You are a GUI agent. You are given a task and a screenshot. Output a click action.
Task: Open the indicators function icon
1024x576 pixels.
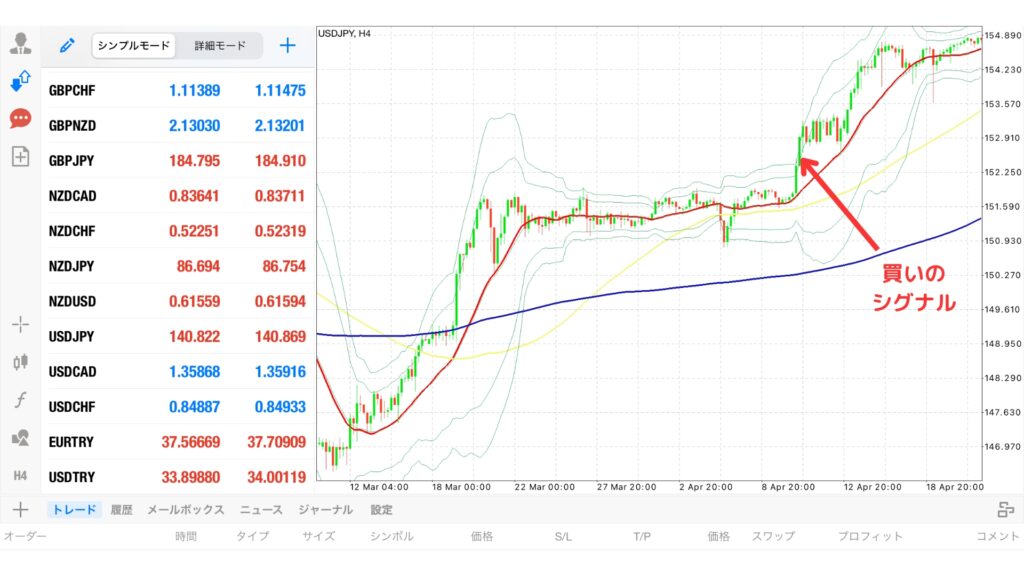[x=20, y=399]
